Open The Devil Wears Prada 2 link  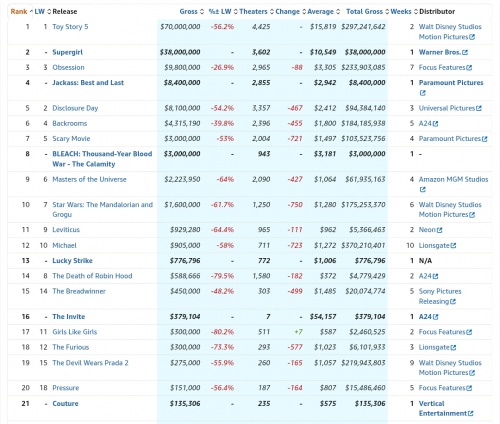[x=90, y=363]
